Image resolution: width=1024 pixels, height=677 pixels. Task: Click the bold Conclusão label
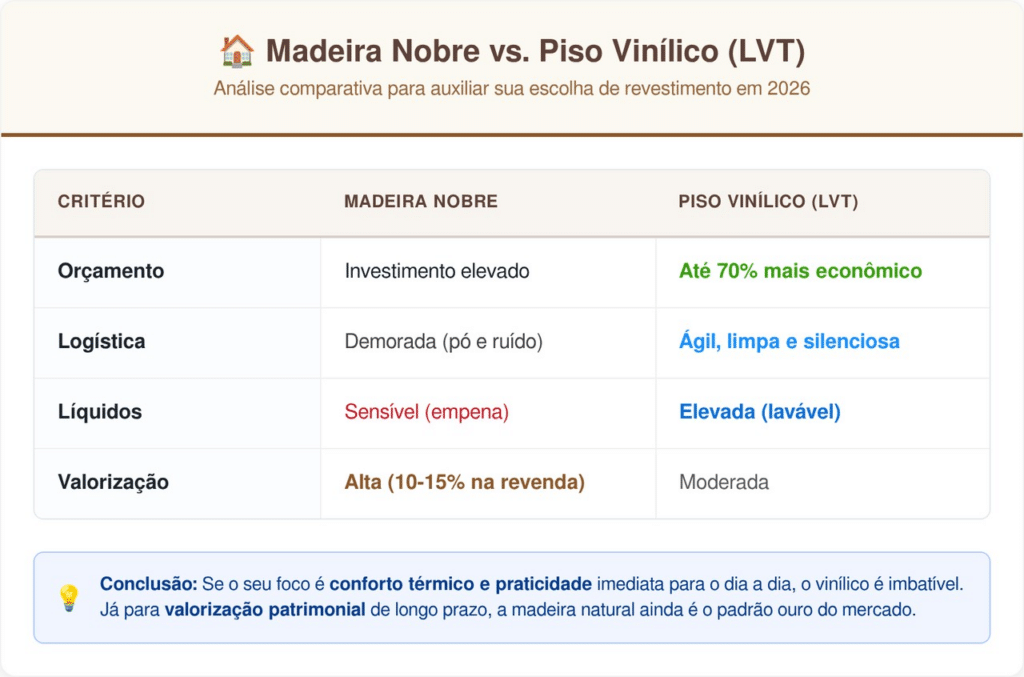[148, 583]
